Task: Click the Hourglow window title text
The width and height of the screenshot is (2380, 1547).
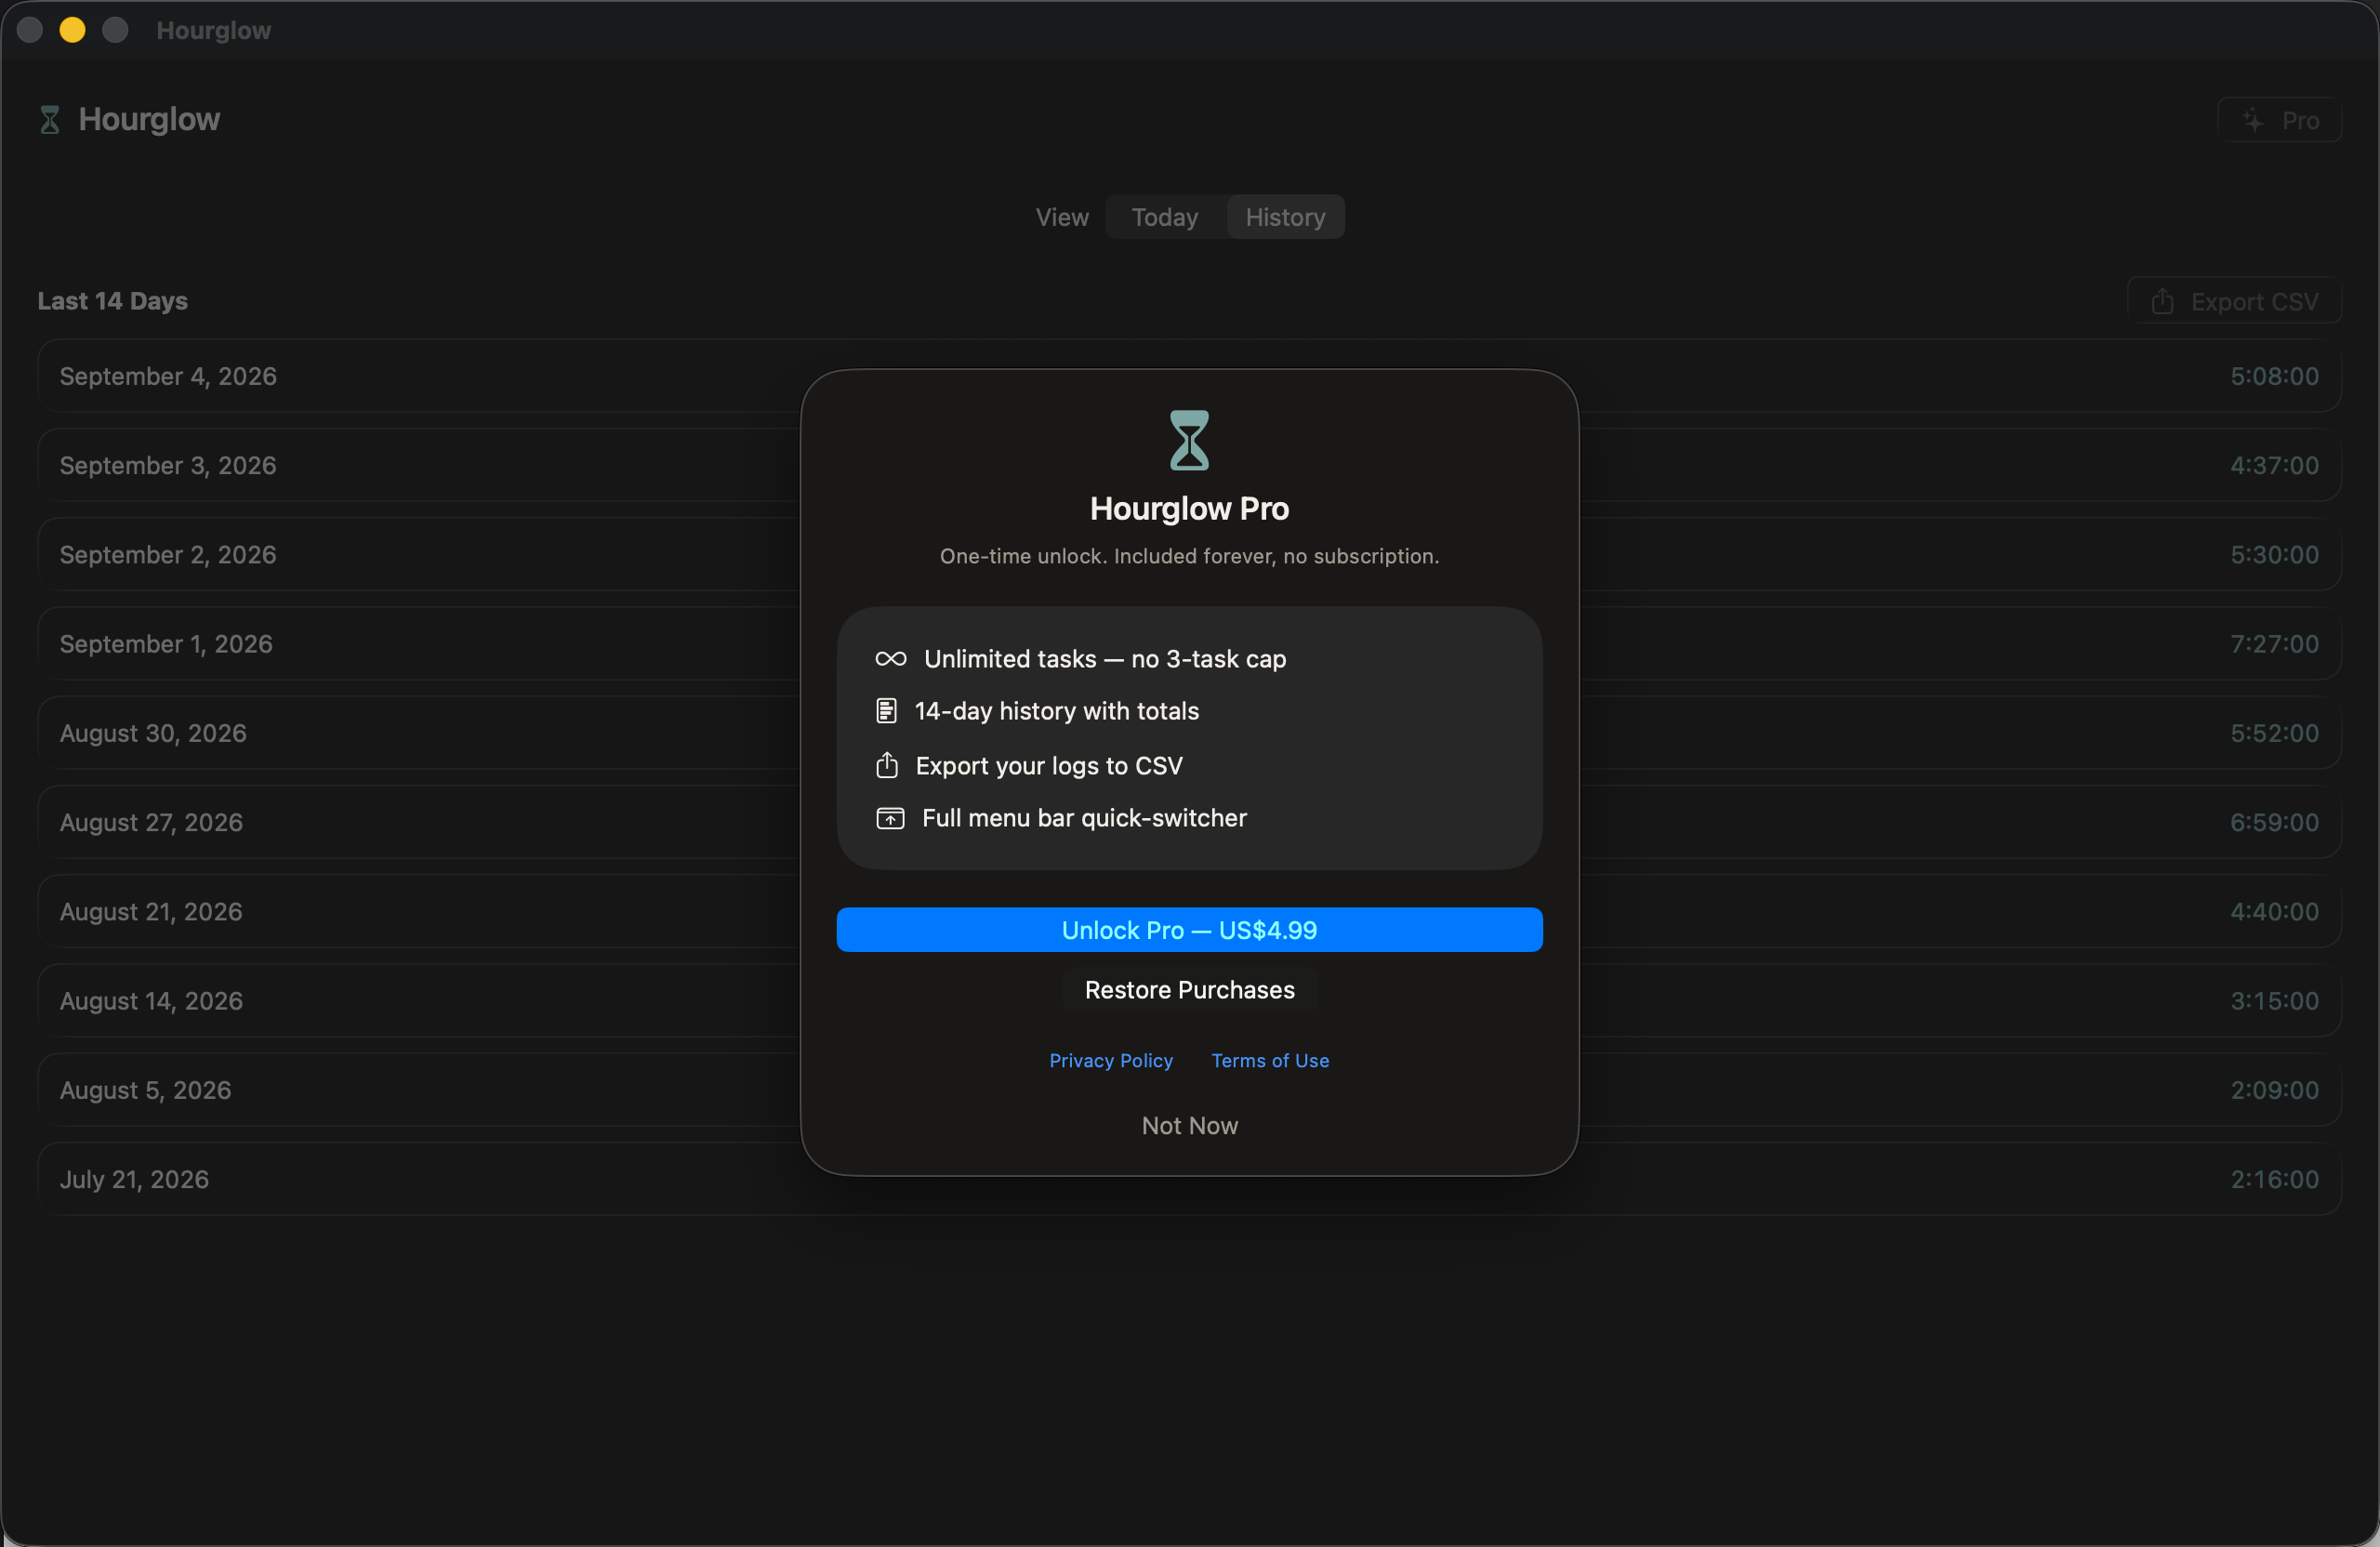Action: pyautogui.click(x=214, y=30)
